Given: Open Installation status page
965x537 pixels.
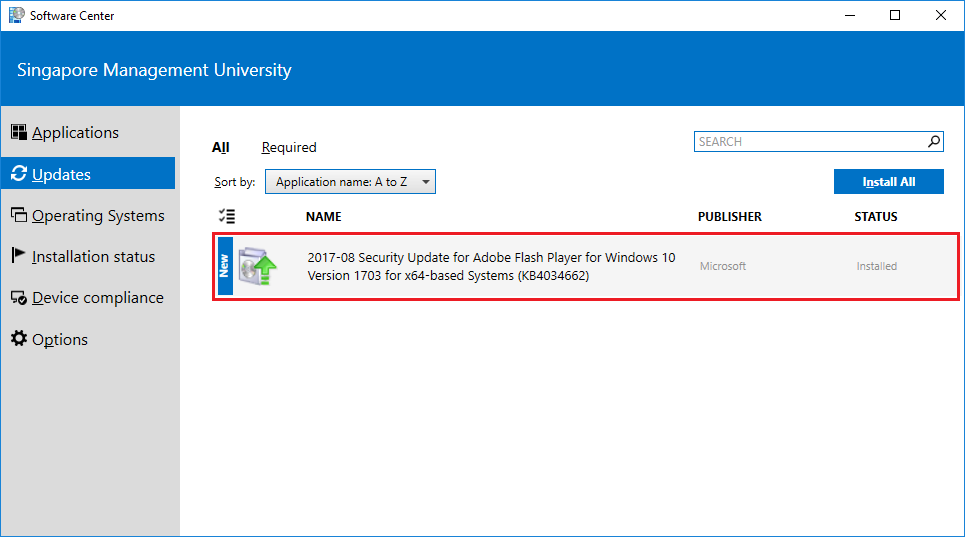Looking at the screenshot, I should click(x=93, y=257).
